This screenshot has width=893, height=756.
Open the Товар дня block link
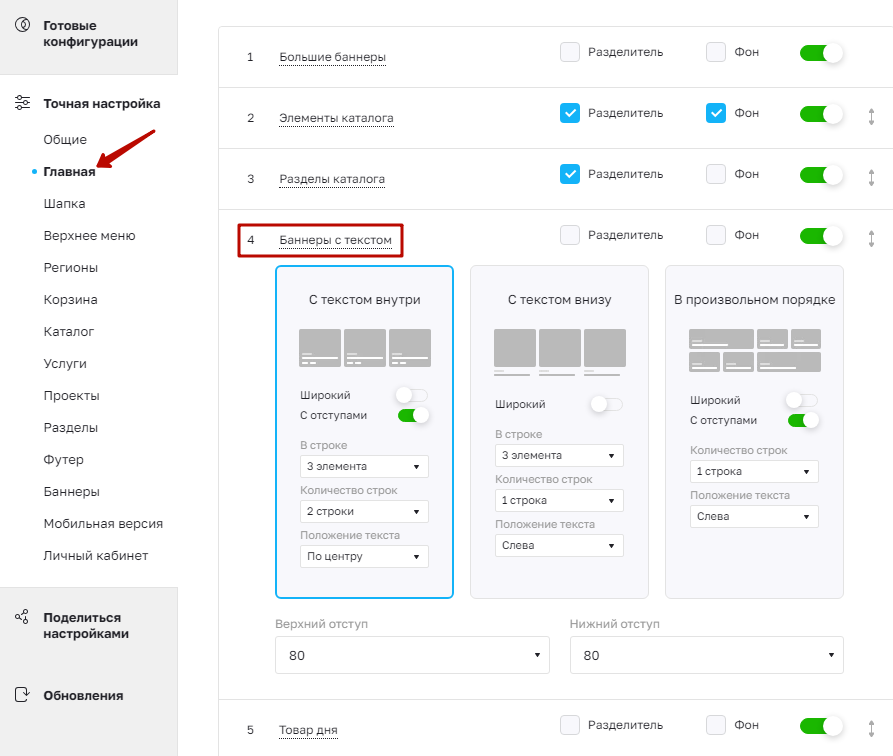click(308, 730)
